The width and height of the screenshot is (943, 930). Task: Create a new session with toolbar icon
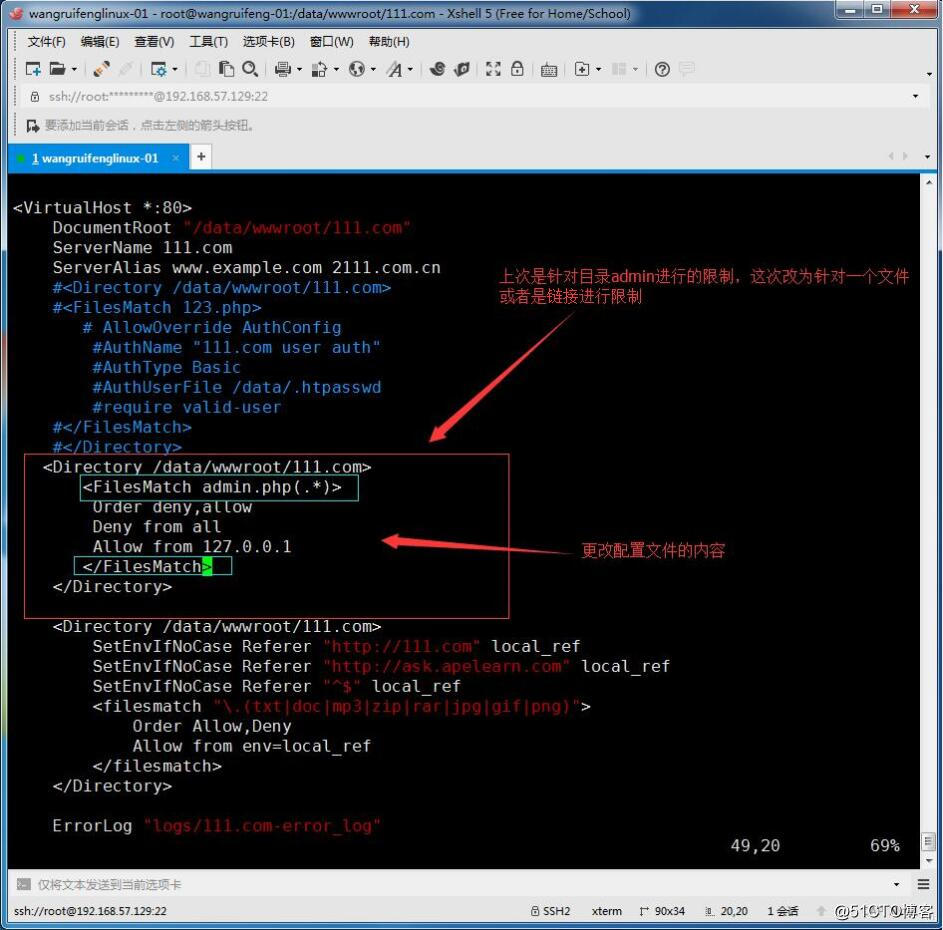33,69
